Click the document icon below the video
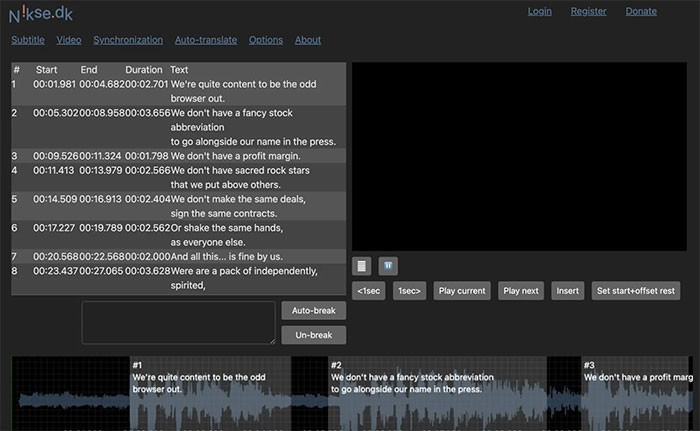Screen dimensions: 700x431 click(362, 266)
